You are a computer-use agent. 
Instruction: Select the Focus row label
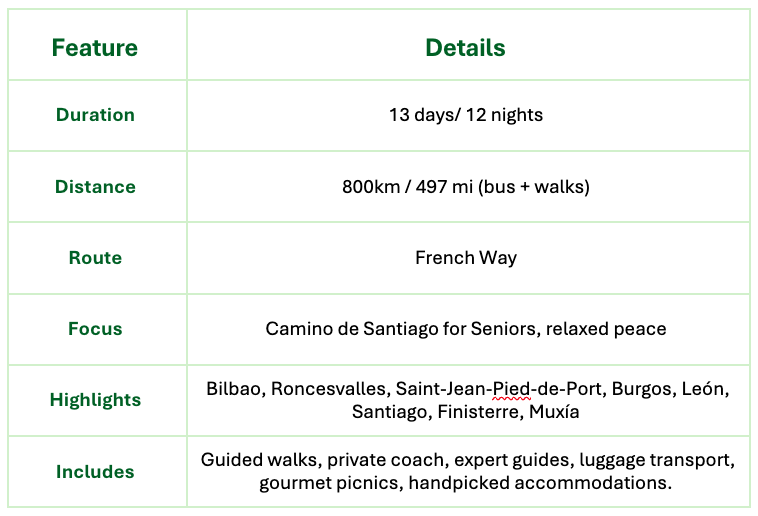[x=95, y=329]
